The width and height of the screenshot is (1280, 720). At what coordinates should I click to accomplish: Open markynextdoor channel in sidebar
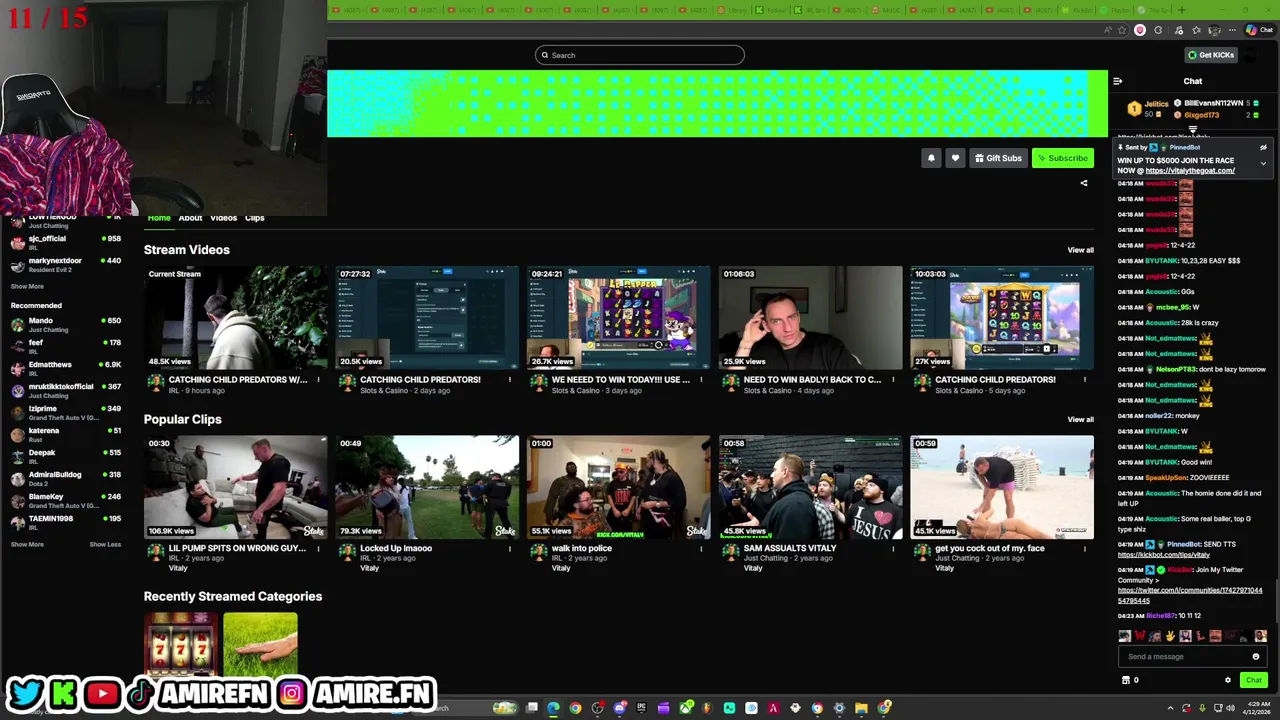(x=66, y=265)
